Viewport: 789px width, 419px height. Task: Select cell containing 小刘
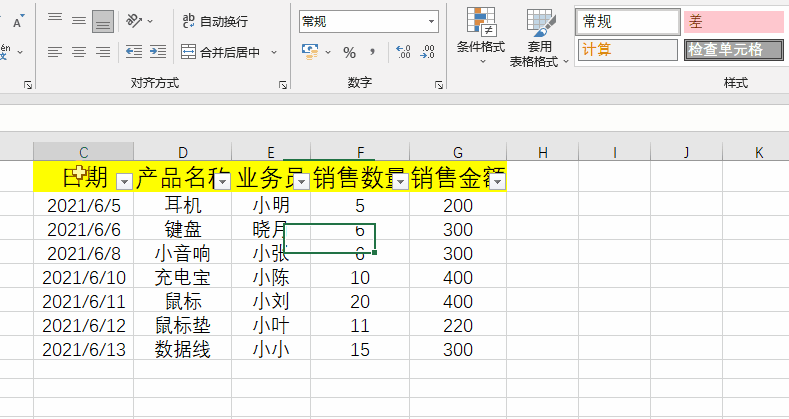271,302
